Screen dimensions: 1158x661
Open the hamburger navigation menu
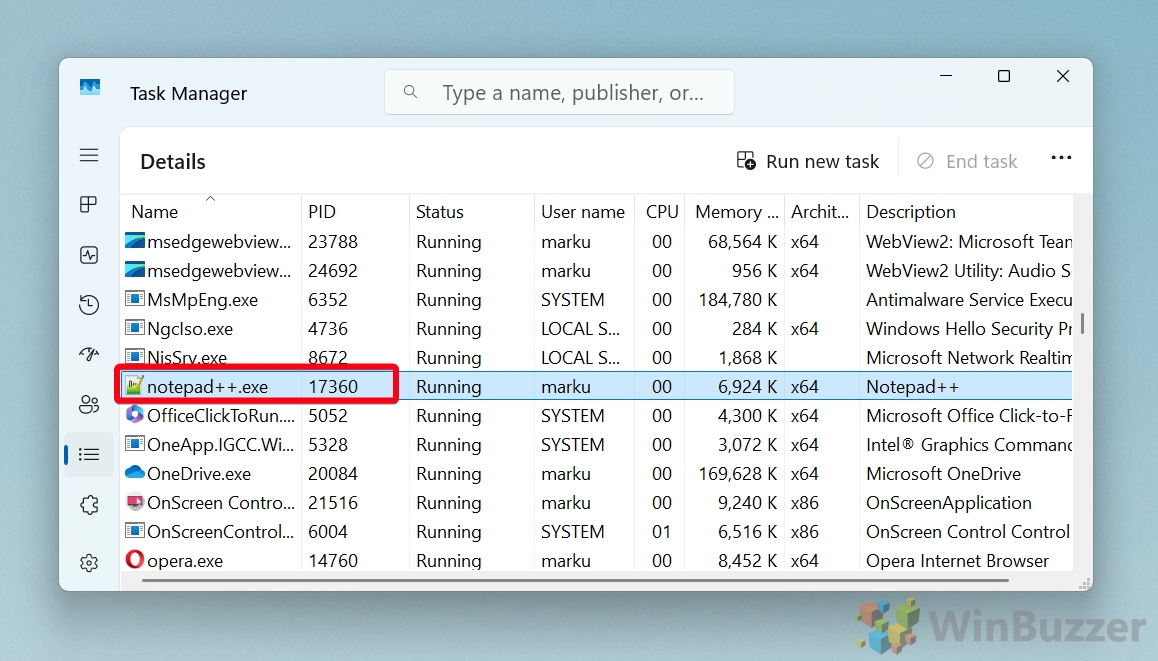click(89, 155)
